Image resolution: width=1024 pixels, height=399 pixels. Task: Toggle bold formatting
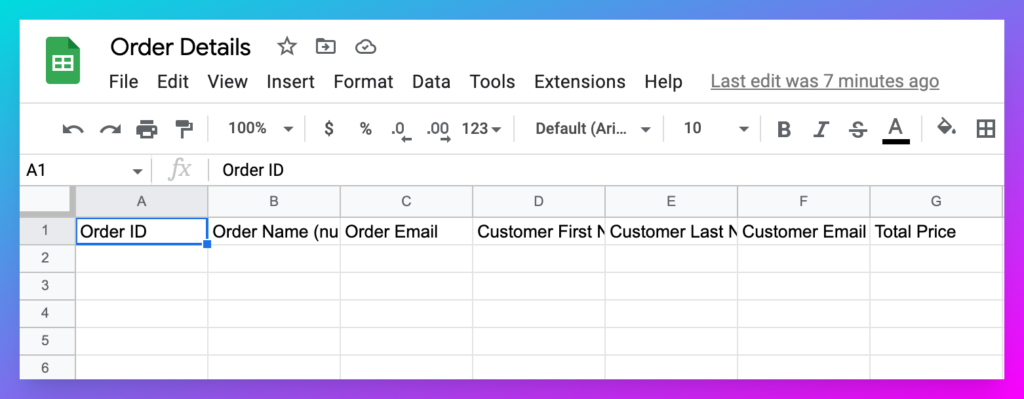[x=784, y=130]
